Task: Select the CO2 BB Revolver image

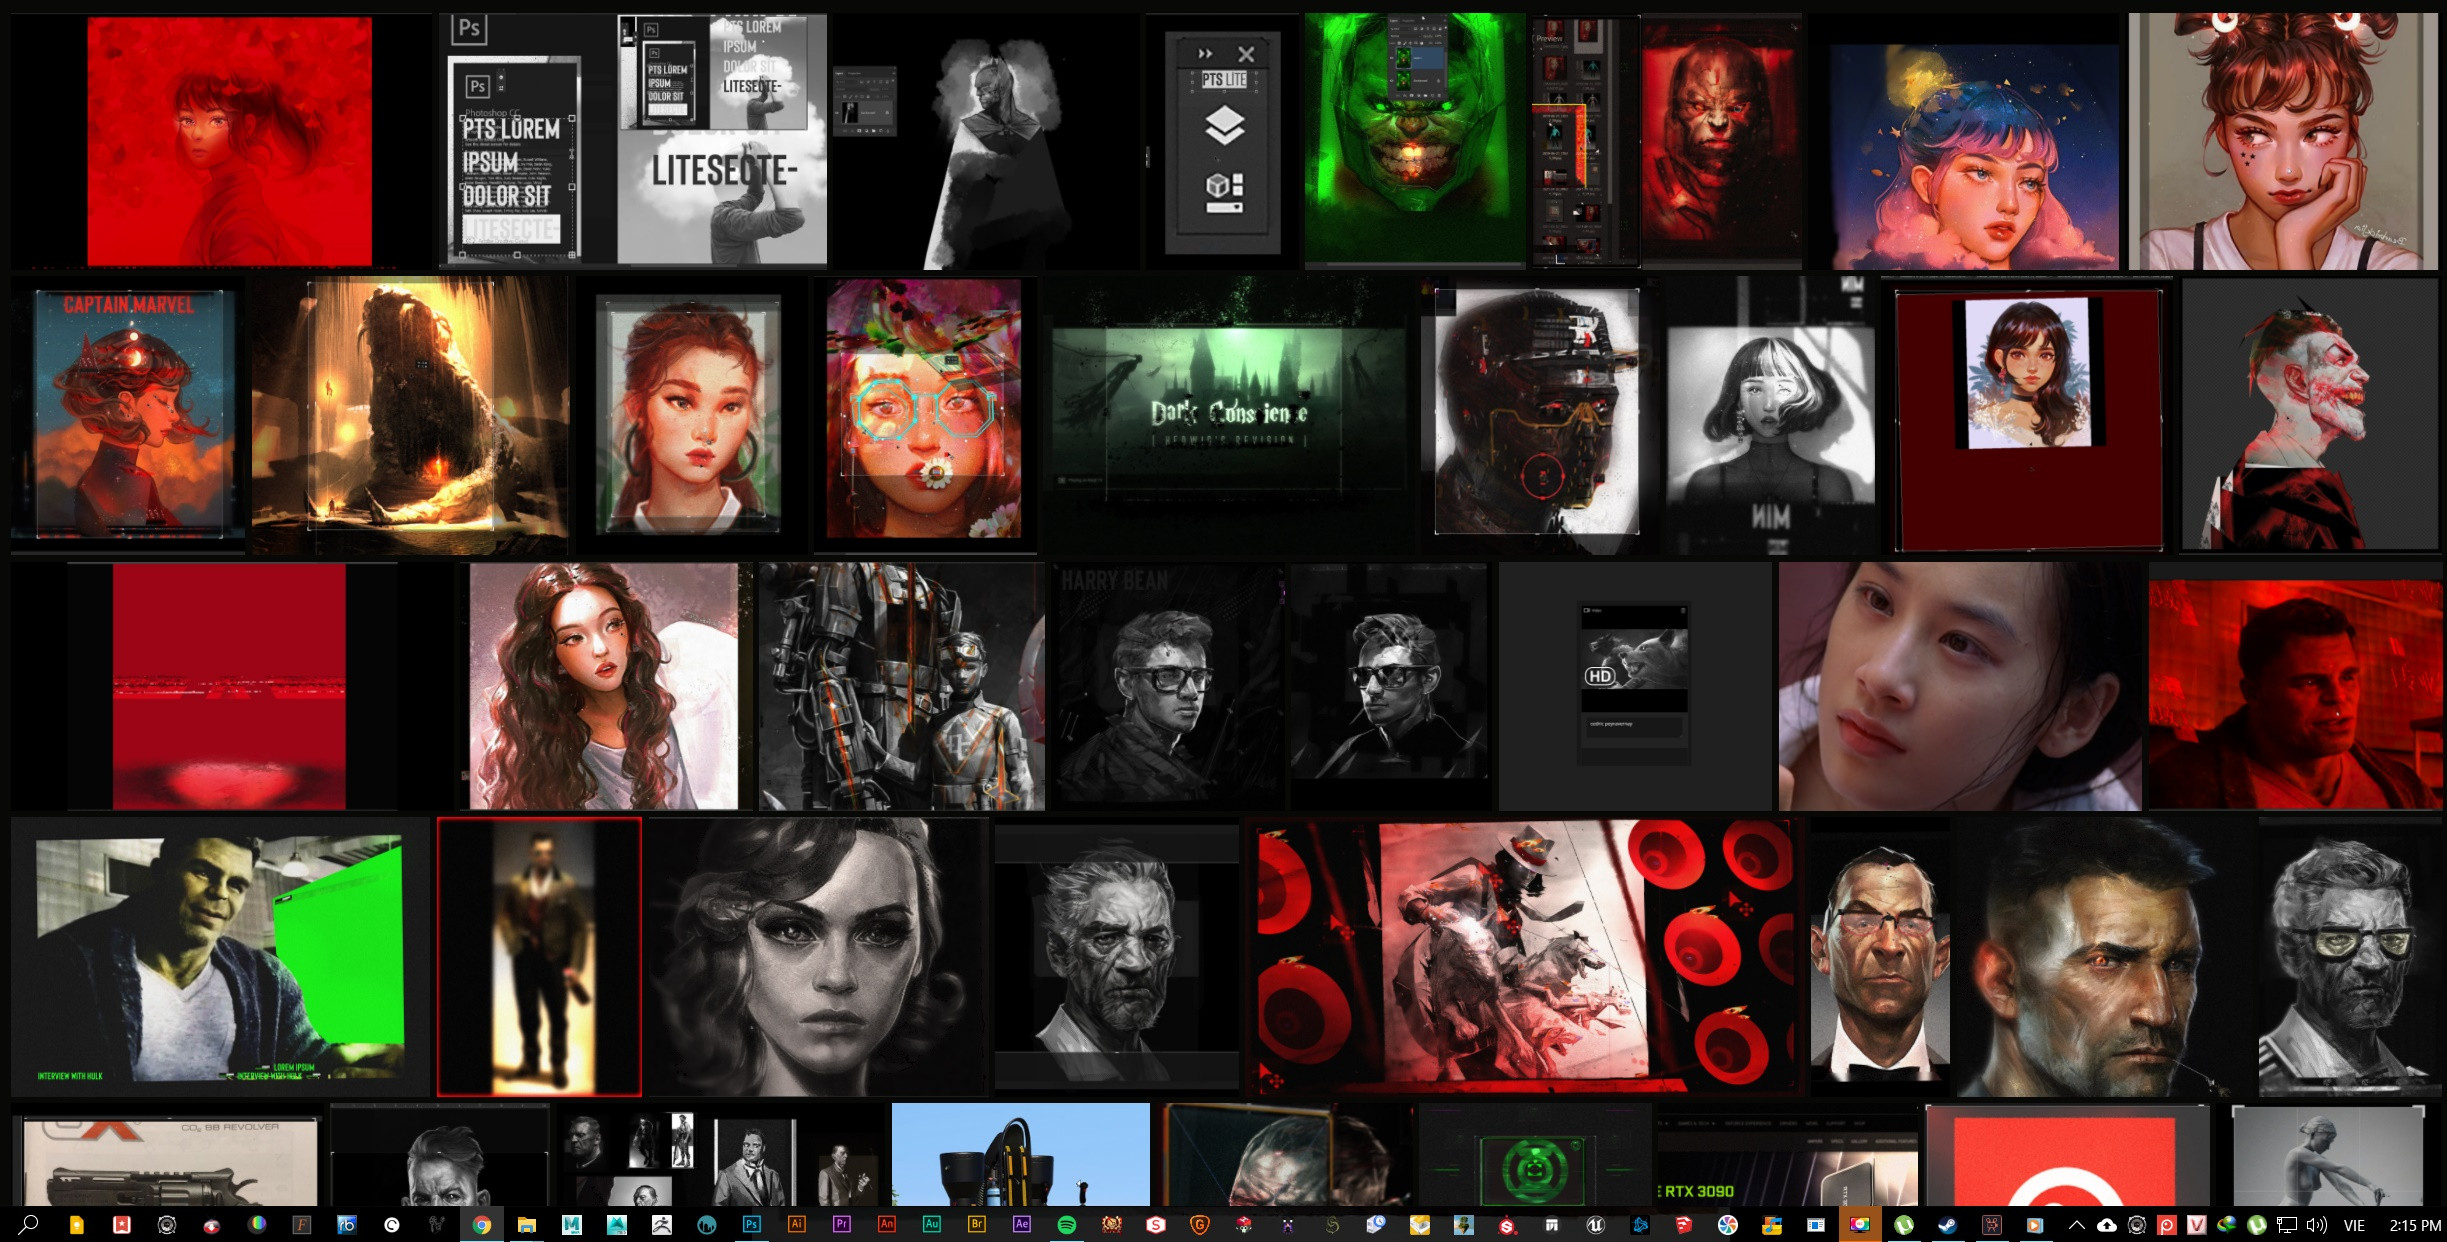Action: pos(167,1156)
